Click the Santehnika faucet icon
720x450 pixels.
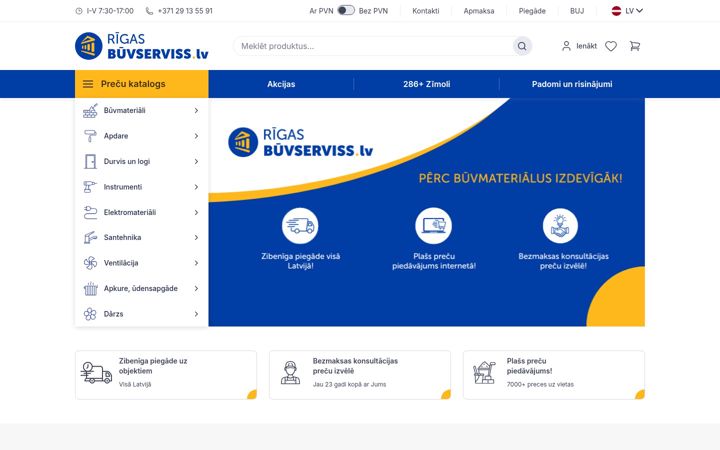[90, 237]
